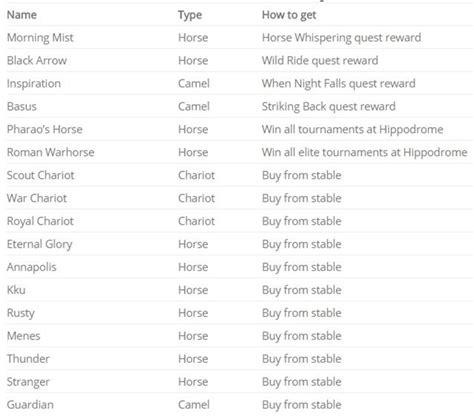Select Pharao's Horse entry

tap(44, 129)
